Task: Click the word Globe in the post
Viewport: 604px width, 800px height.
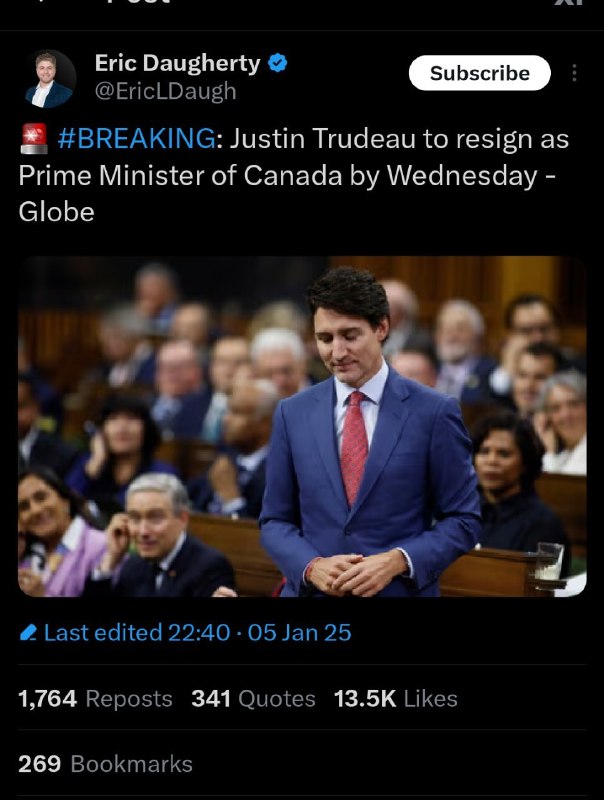Action: pos(57,212)
